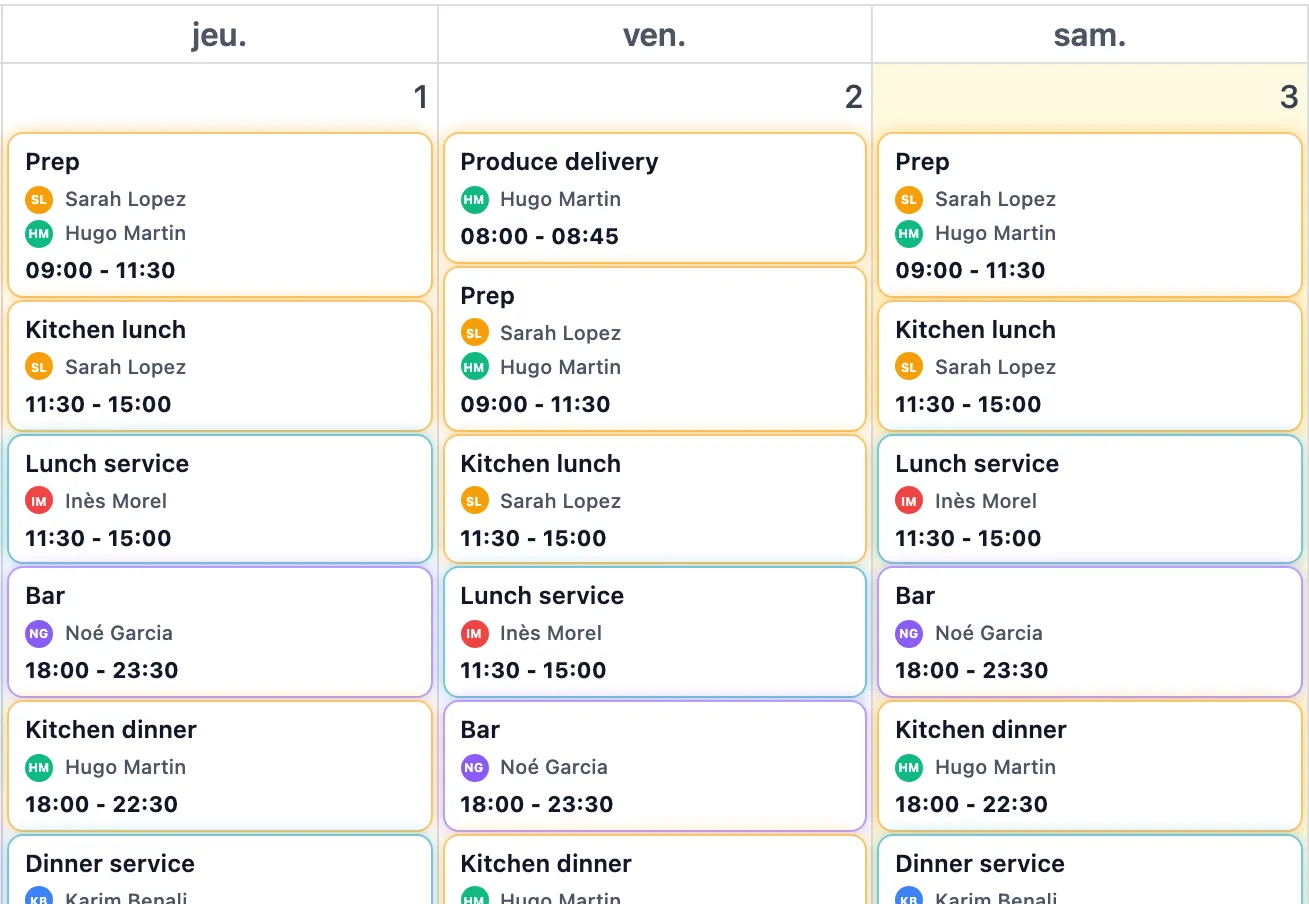Viewport: 1309px width, 904px height.
Task: Open Thursday's "Kitchen lunch" shift title
Action: pyautogui.click(x=105, y=330)
